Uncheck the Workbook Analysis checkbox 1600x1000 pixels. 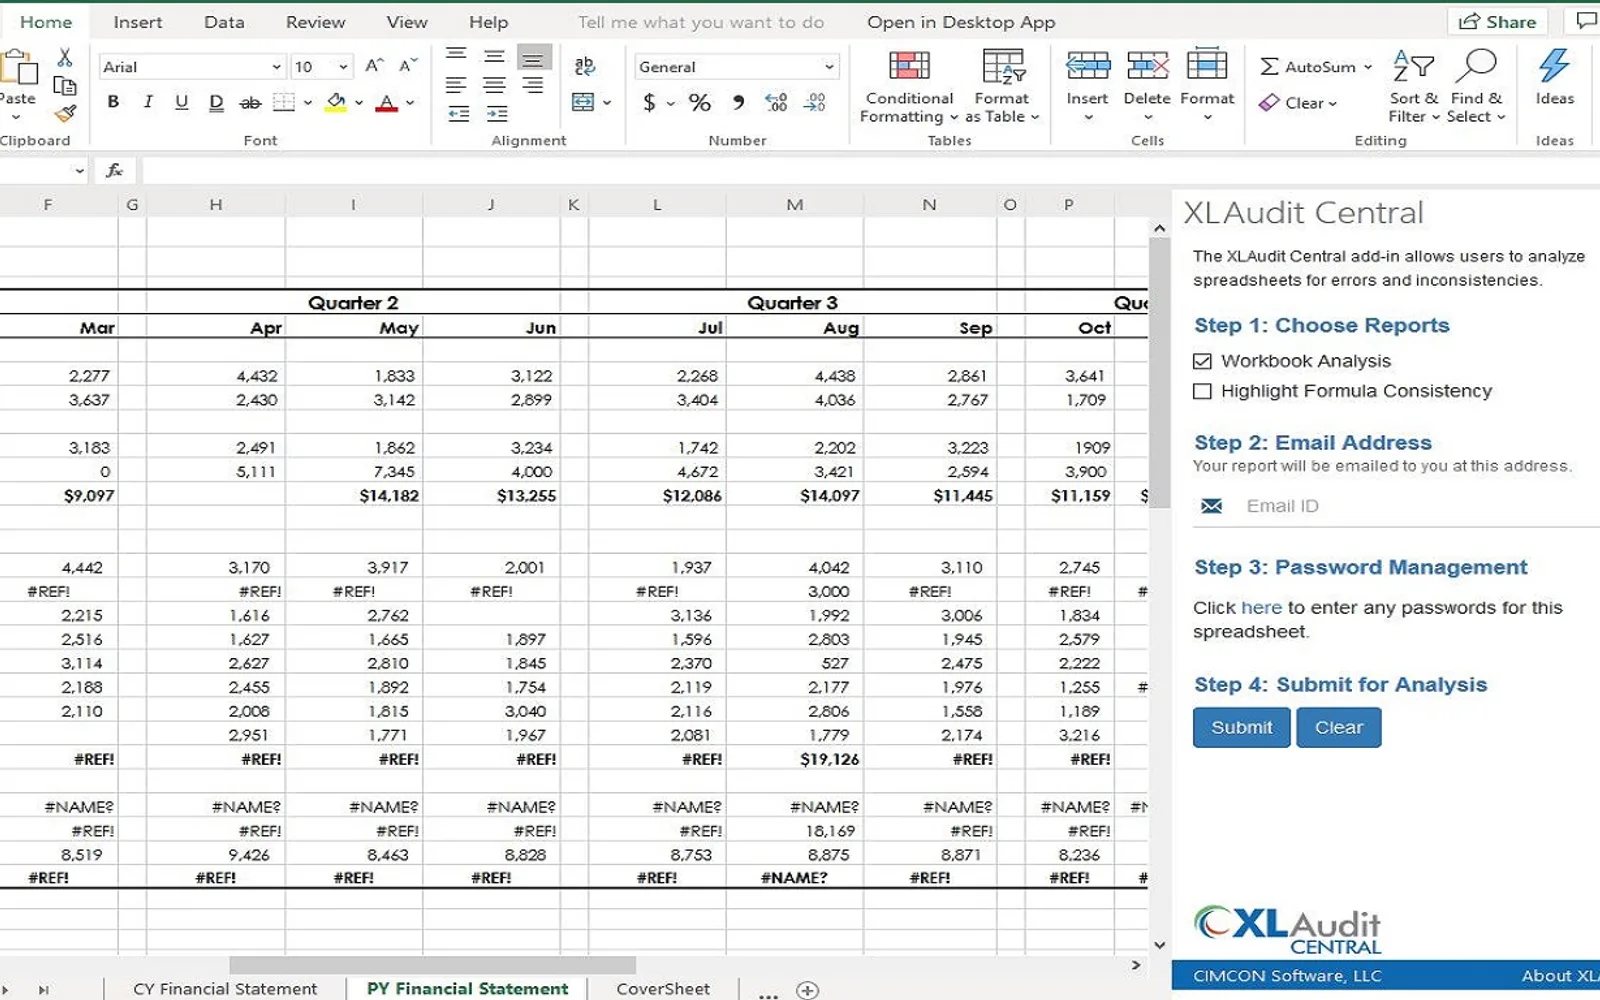1202,361
